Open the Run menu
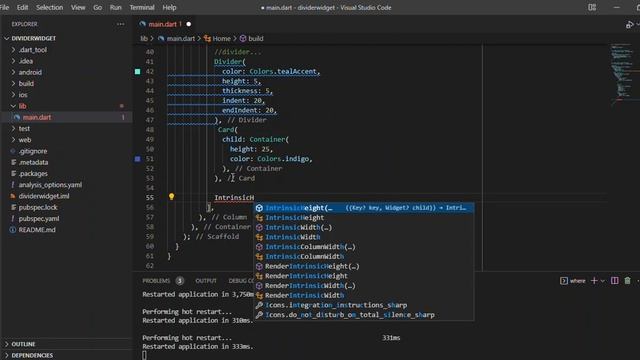The height and width of the screenshot is (360, 640). coord(116,7)
